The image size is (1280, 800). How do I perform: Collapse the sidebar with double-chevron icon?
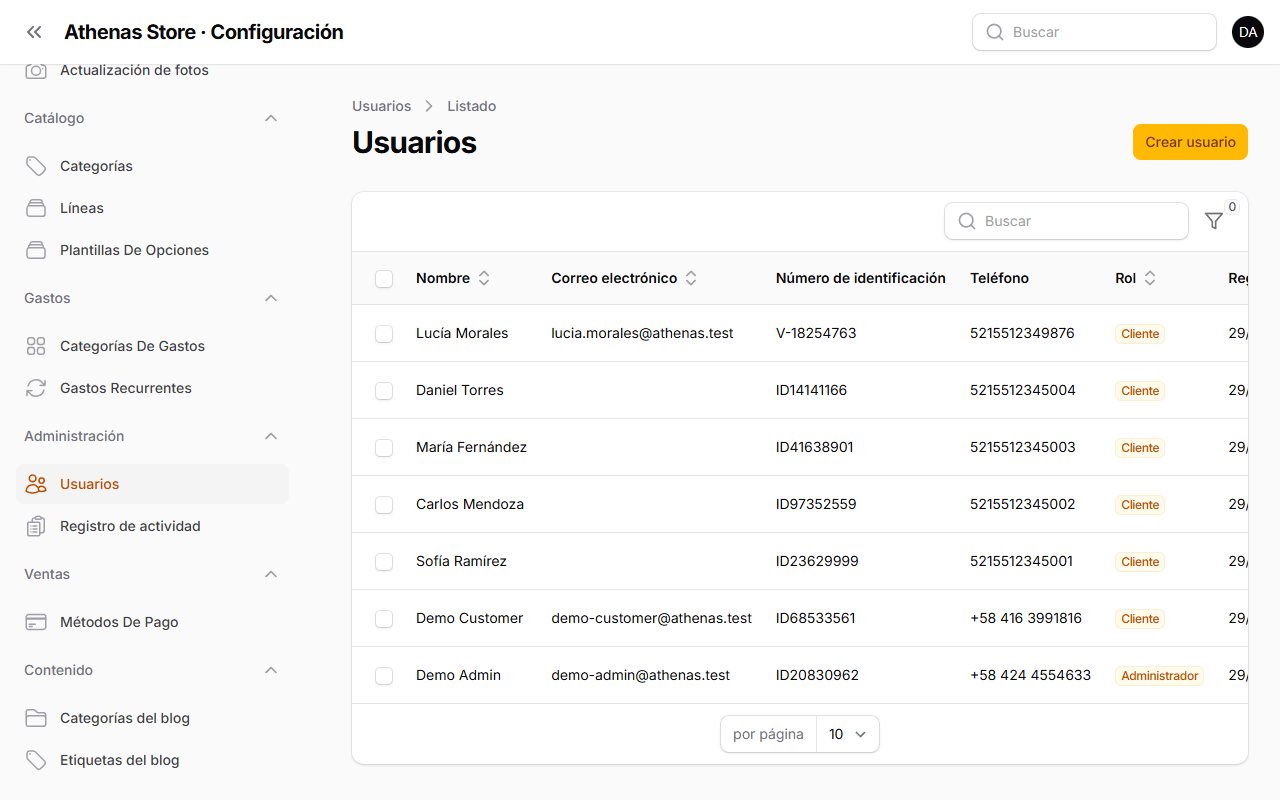[x=34, y=32]
